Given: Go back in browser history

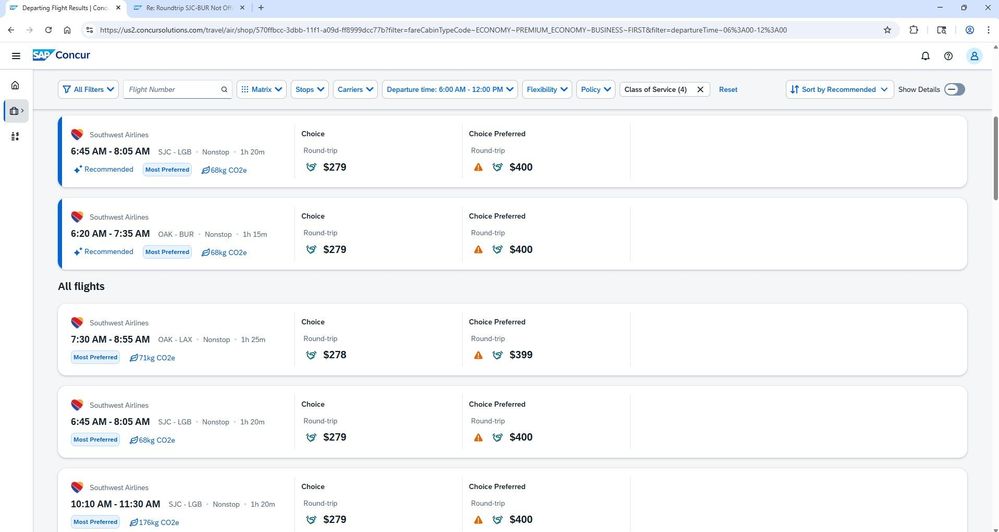Looking at the screenshot, I should [x=11, y=30].
